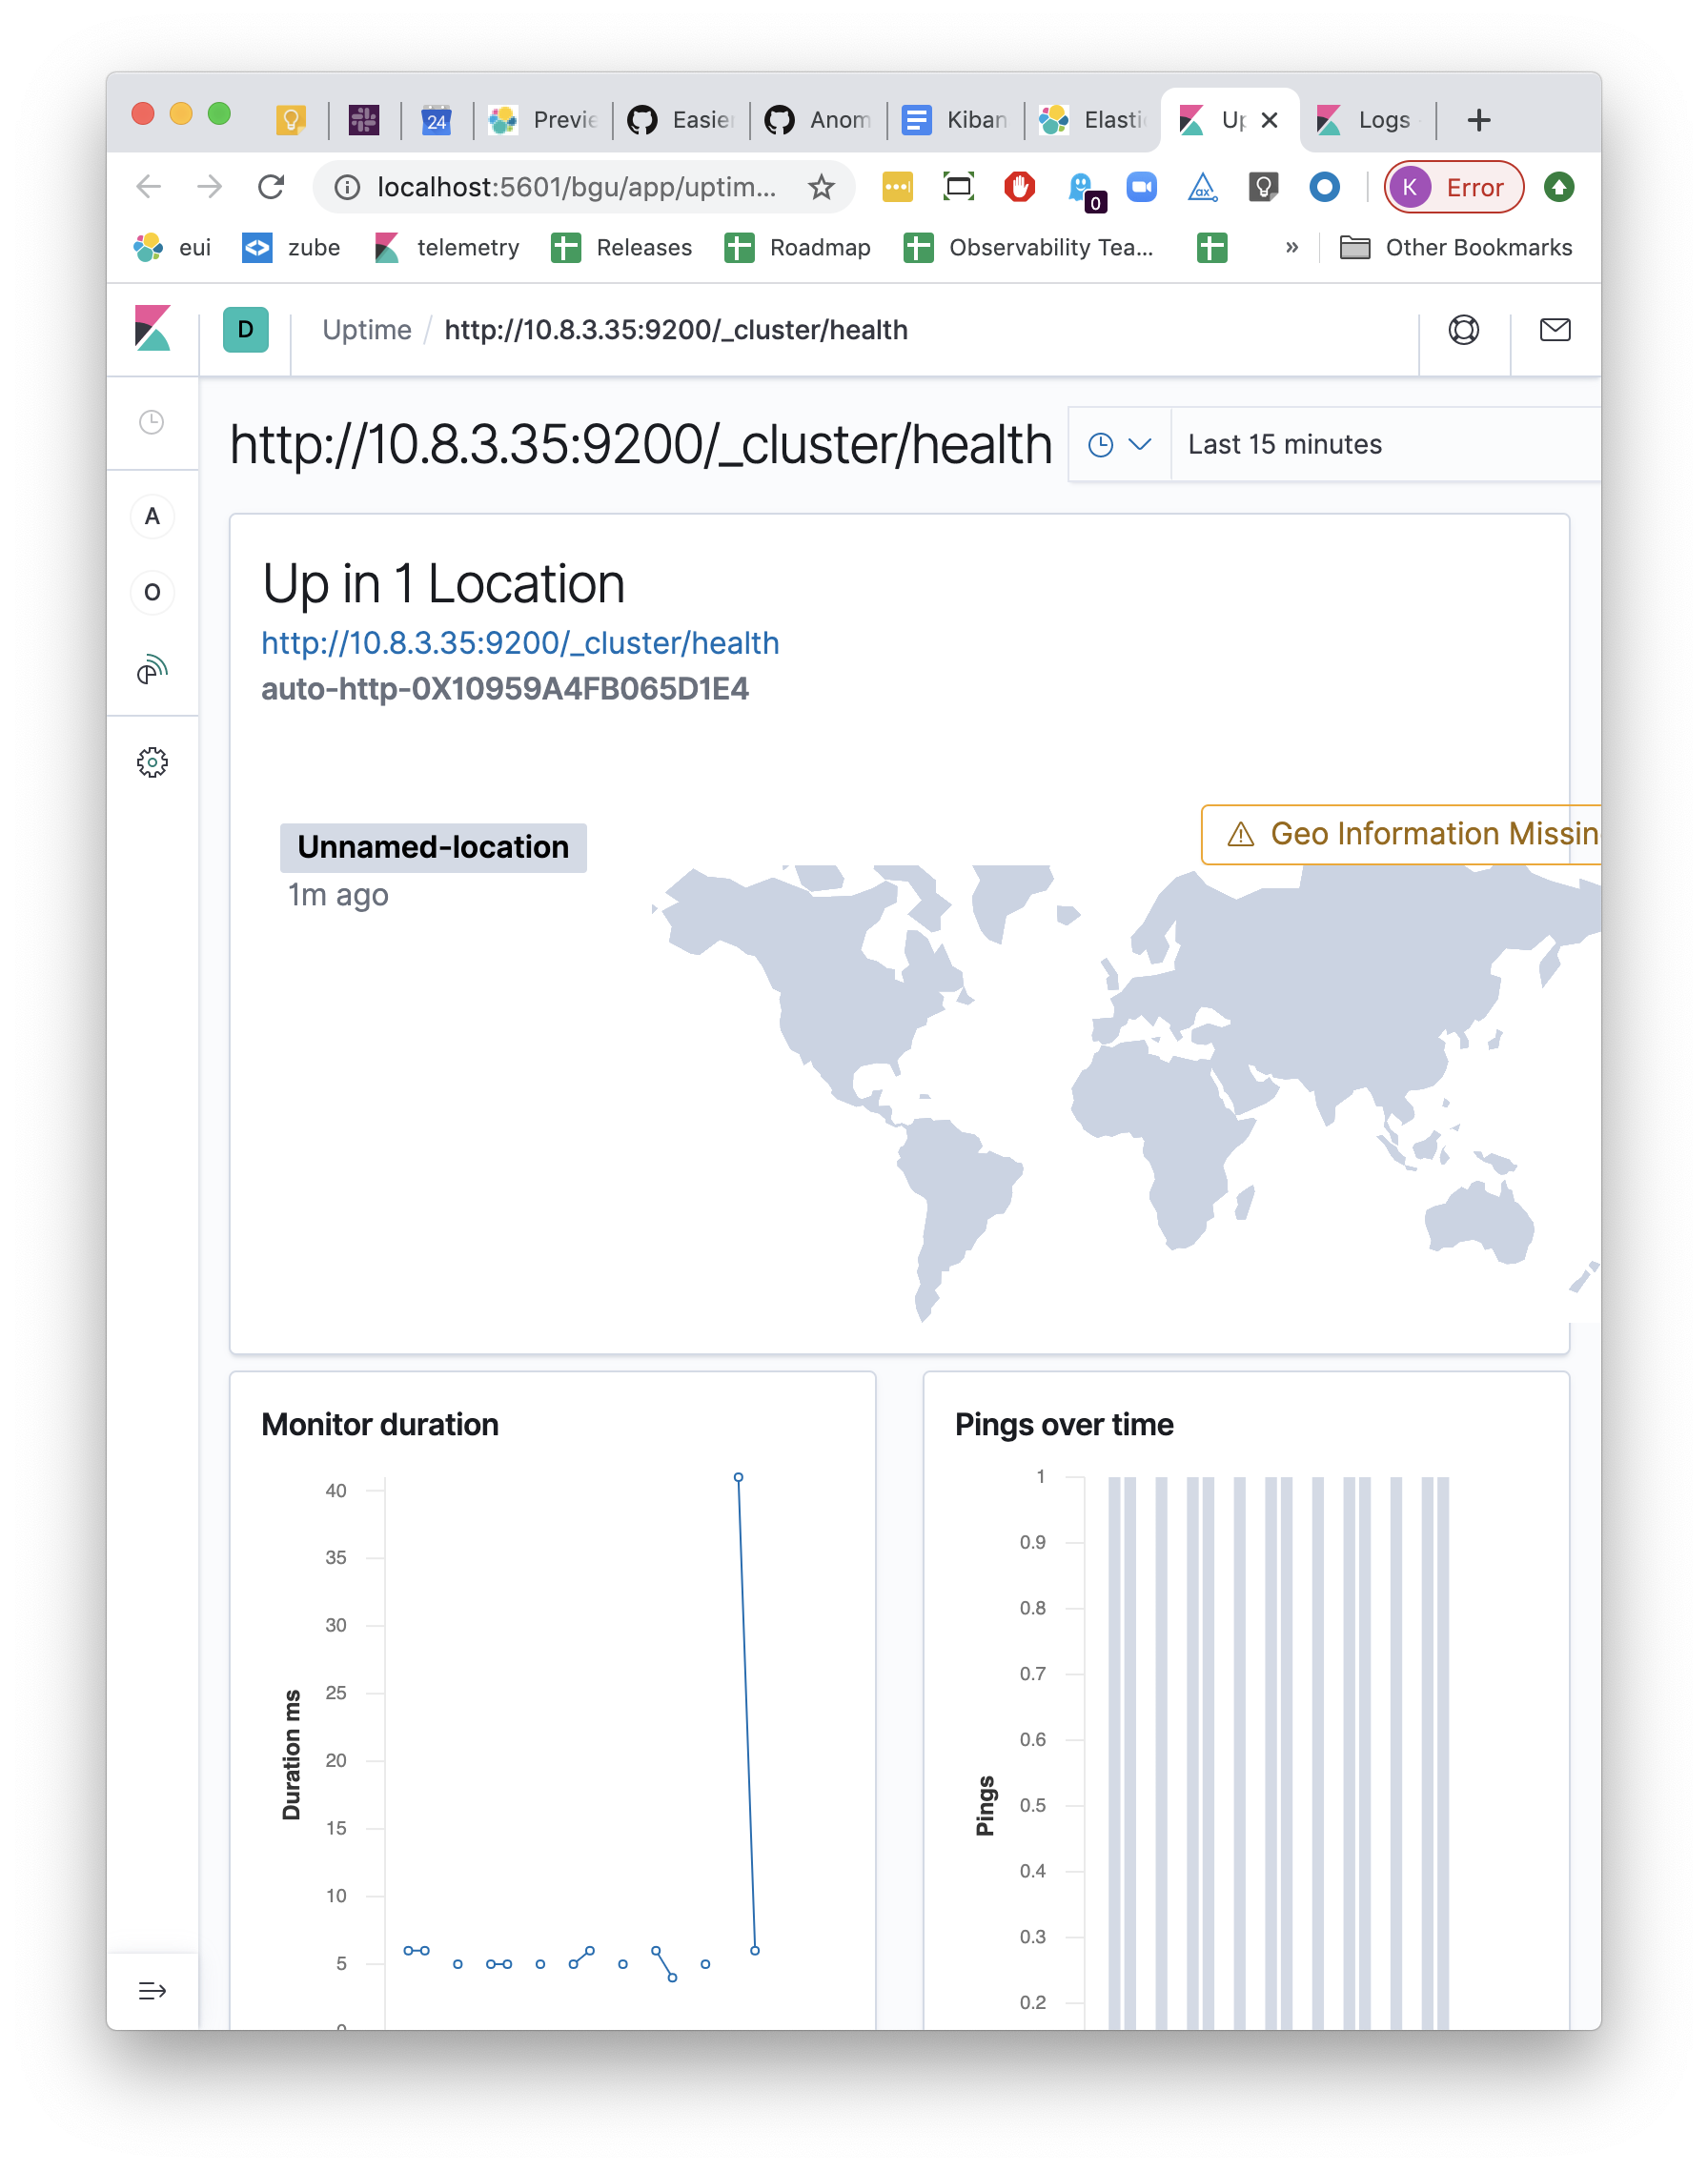Click the K Error profile button
Screen dimensions: 1708x2171
coord(1454,187)
